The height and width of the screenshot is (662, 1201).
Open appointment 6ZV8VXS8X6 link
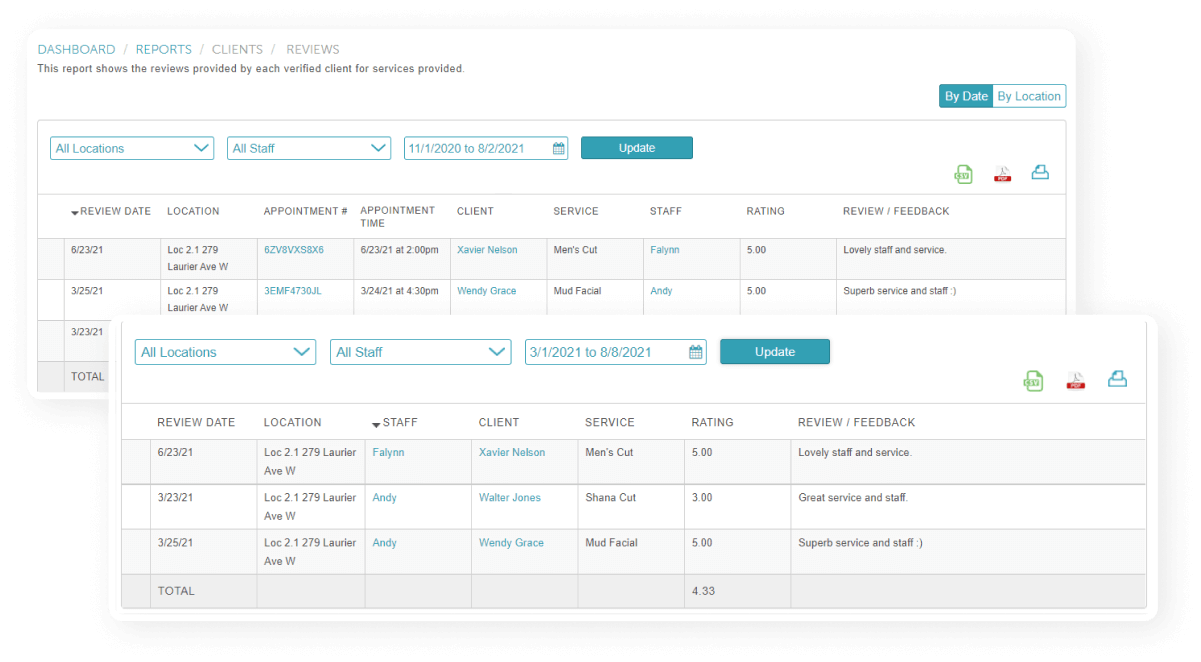pyautogui.click(x=294, y=250)
